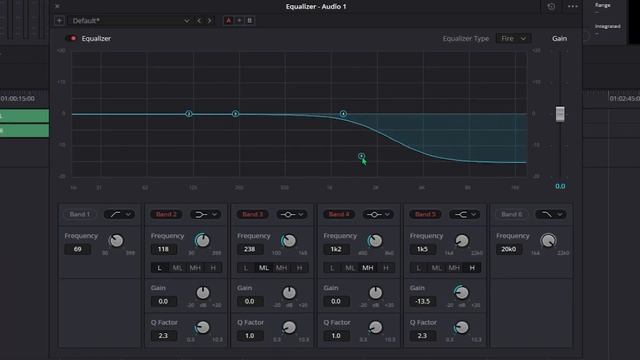The height and width of the screenshot is (360, 640).
Task: Enable Band 1
Action: click(x=80, y=214)
